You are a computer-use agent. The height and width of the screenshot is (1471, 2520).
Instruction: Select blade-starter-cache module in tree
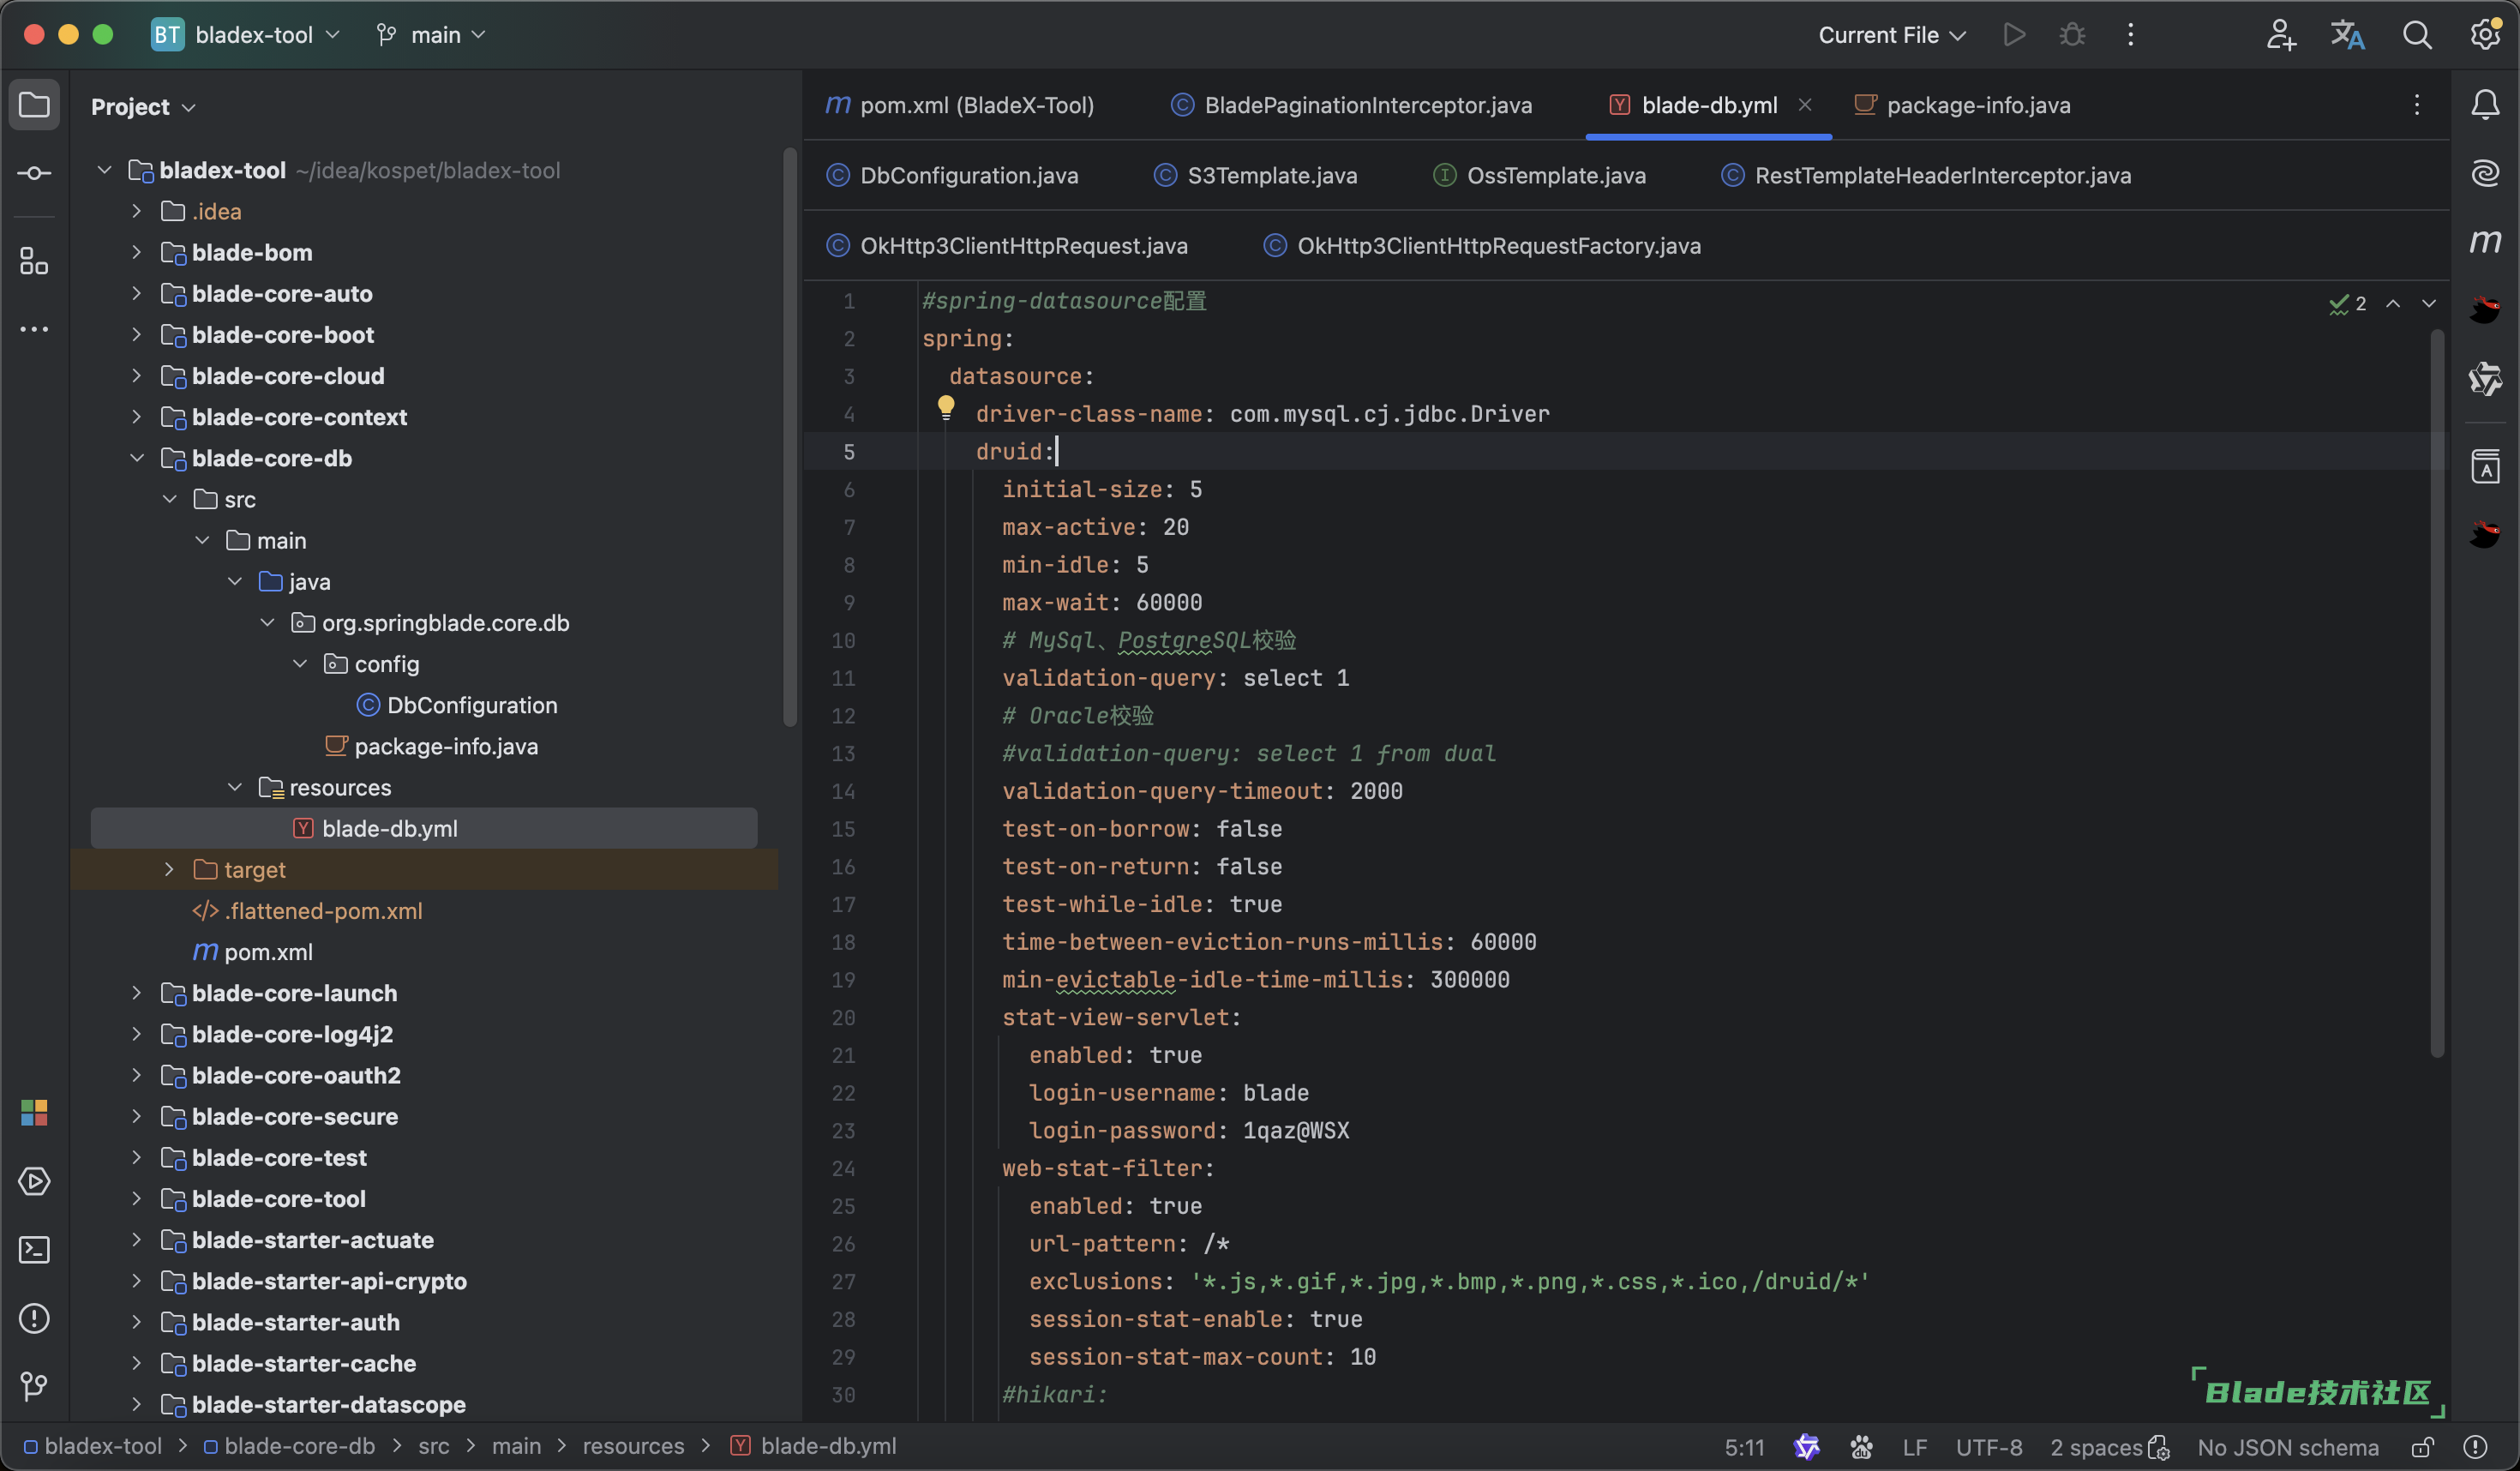click(304, 1364)
